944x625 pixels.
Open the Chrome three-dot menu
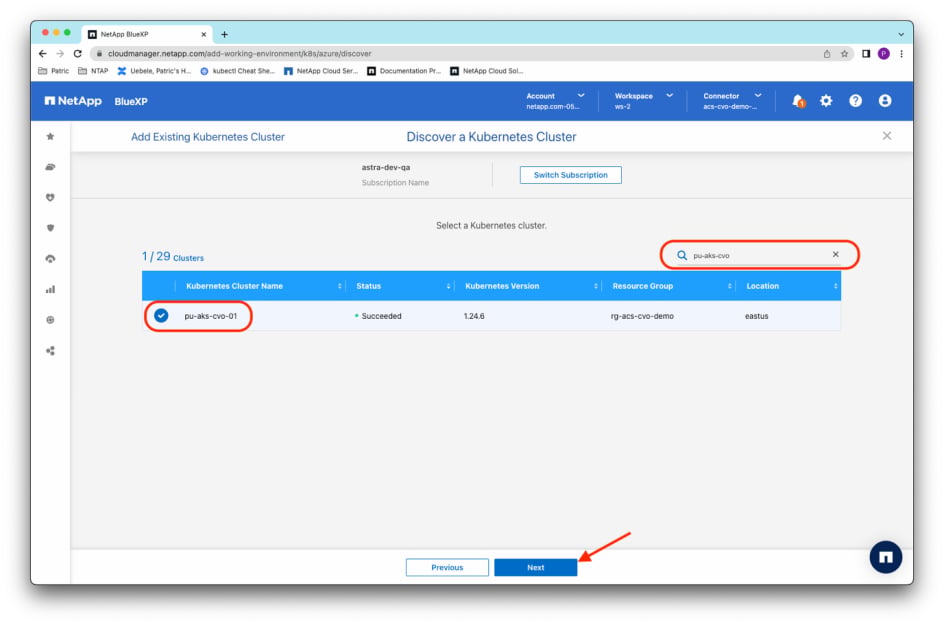901,54
